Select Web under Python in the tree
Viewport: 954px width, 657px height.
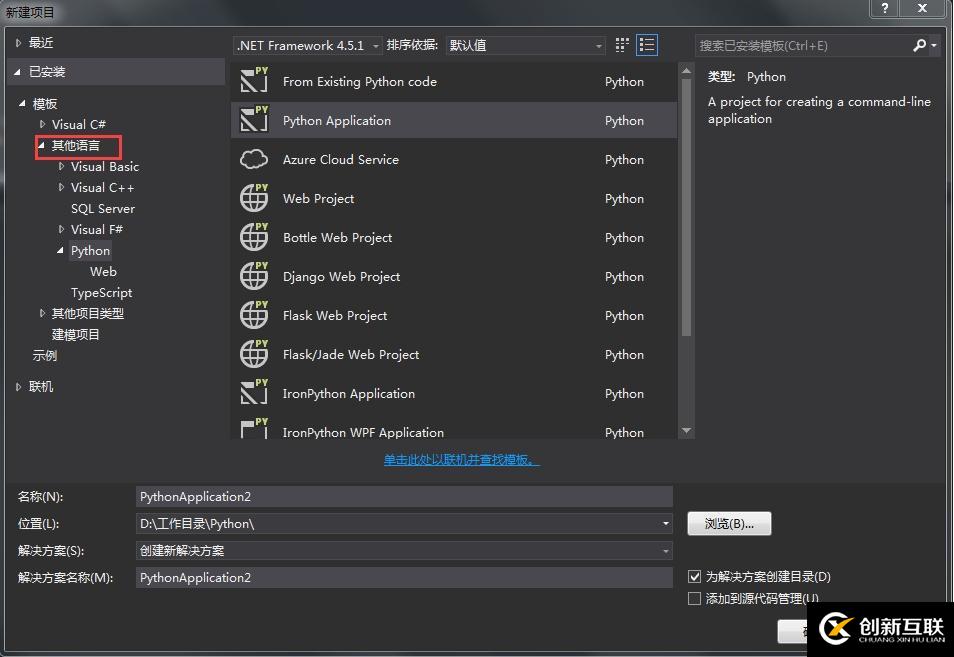[x=103, y=271]
